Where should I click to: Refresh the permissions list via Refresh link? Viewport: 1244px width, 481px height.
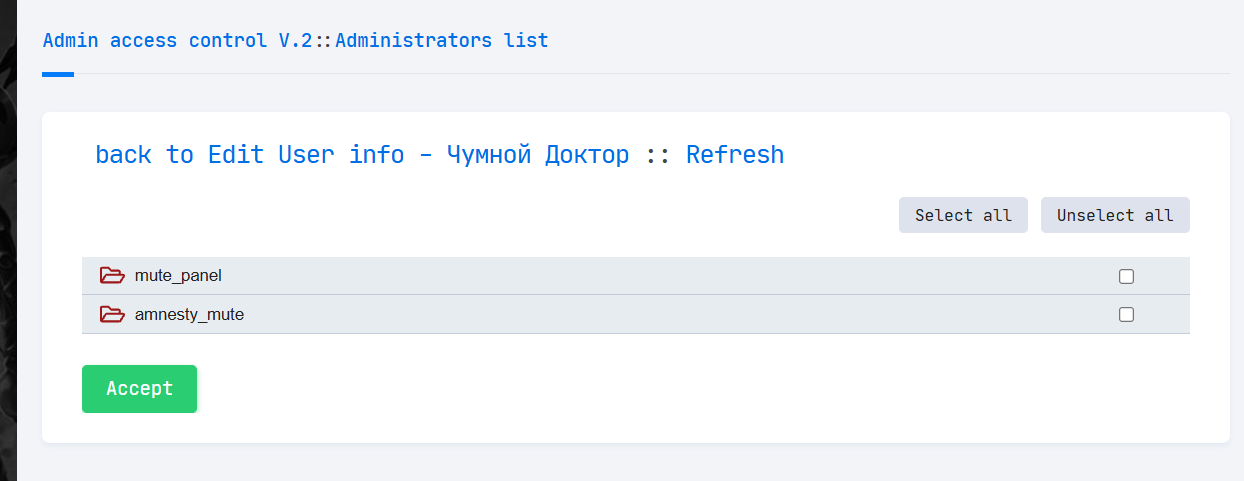(735, 155)
